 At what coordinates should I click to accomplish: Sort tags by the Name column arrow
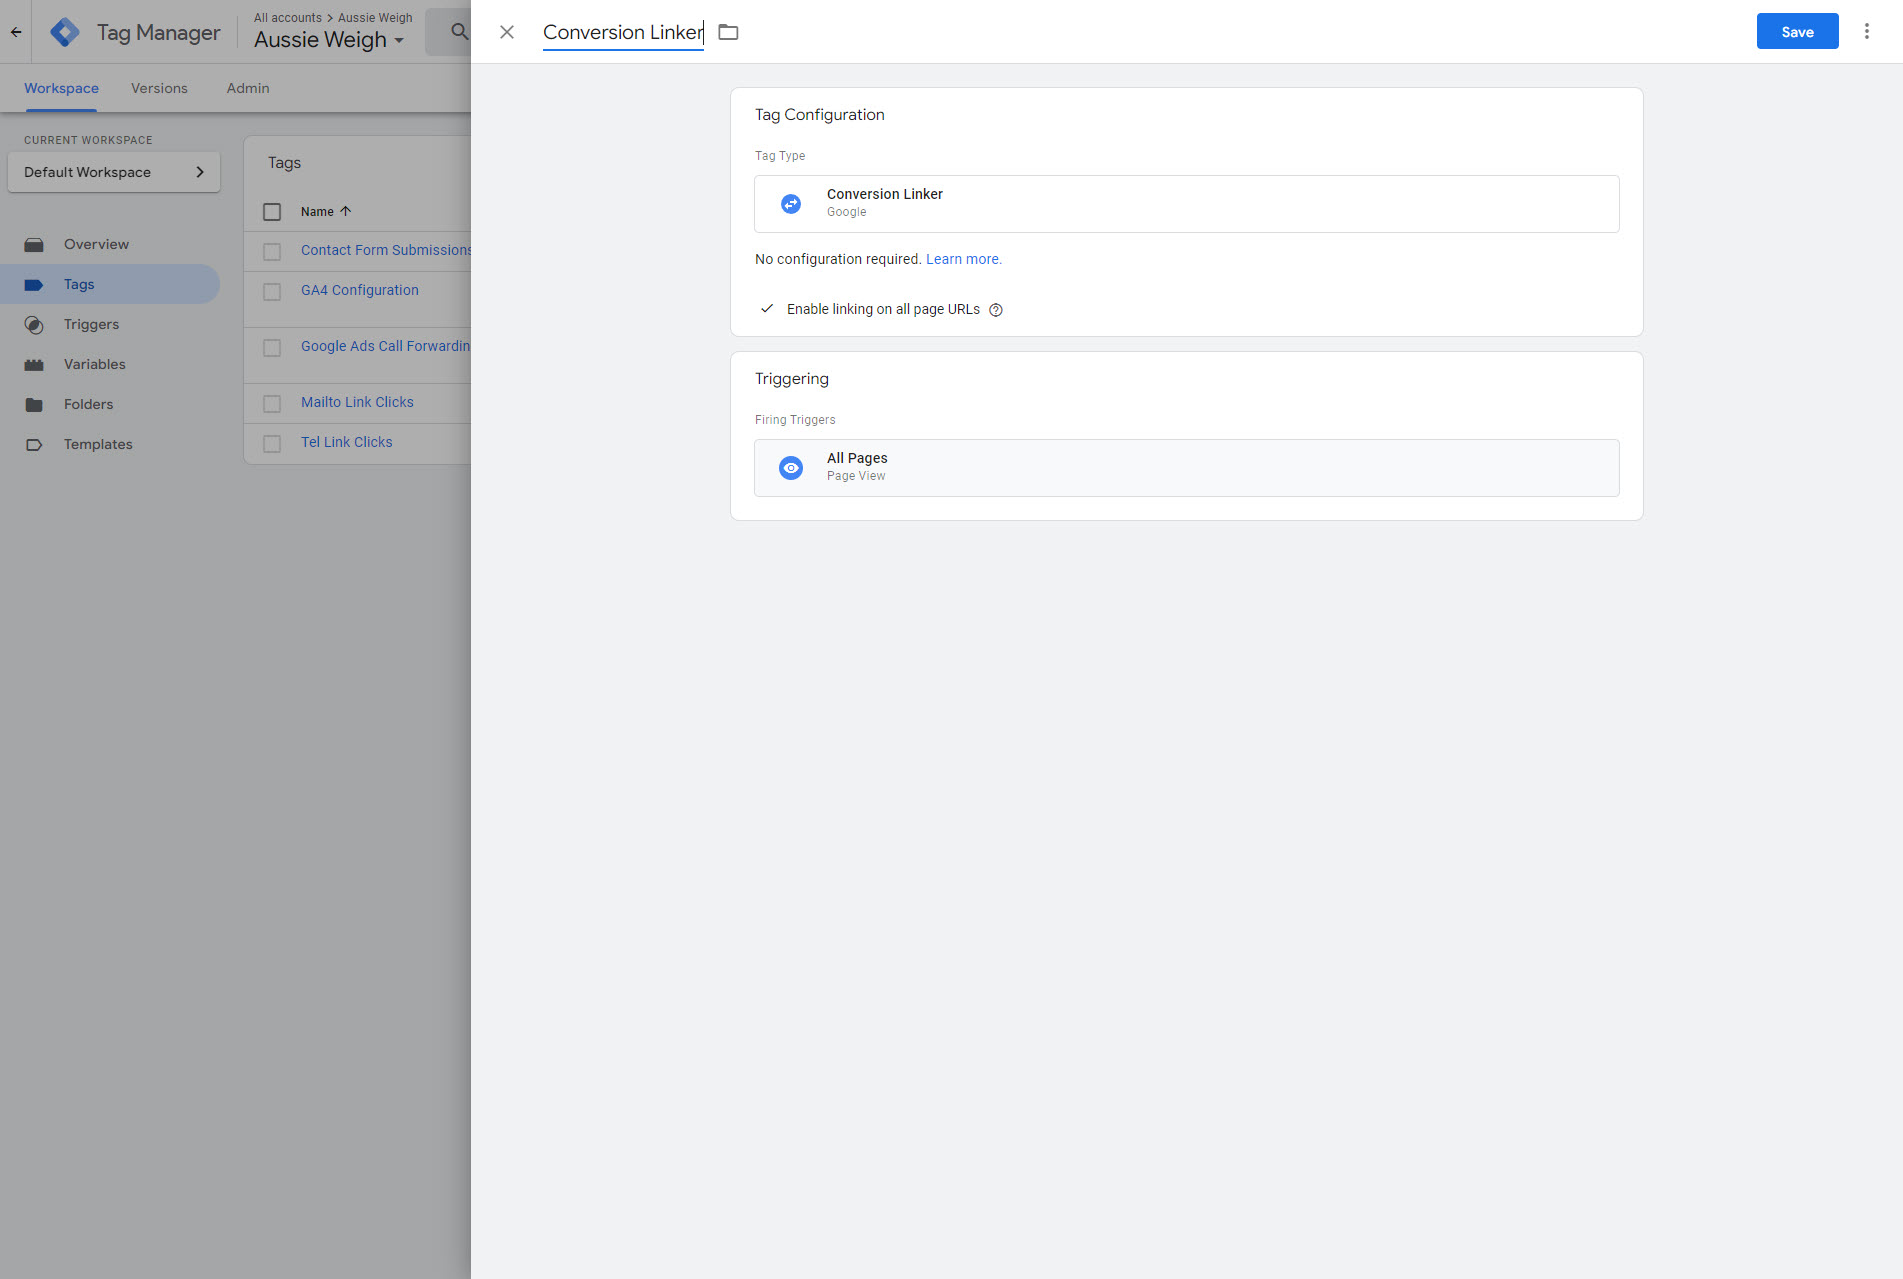[346, 212]
